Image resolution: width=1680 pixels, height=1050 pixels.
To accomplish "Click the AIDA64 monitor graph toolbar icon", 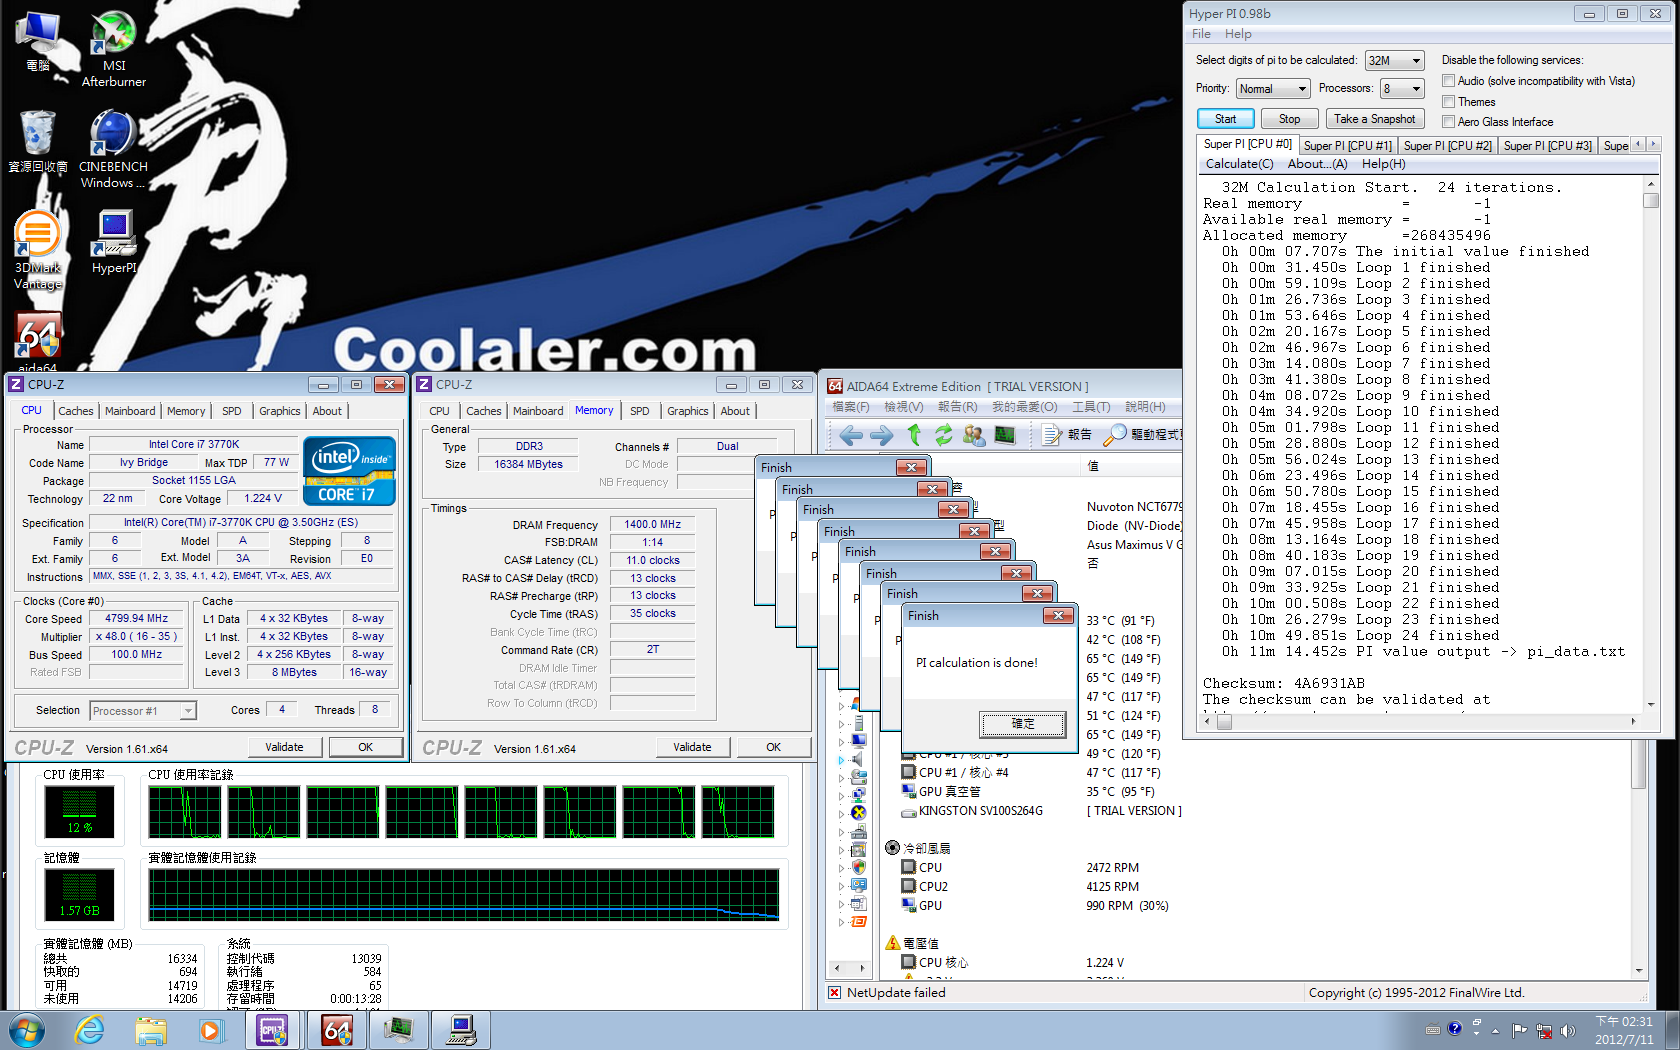I will tap(1005, 435).
